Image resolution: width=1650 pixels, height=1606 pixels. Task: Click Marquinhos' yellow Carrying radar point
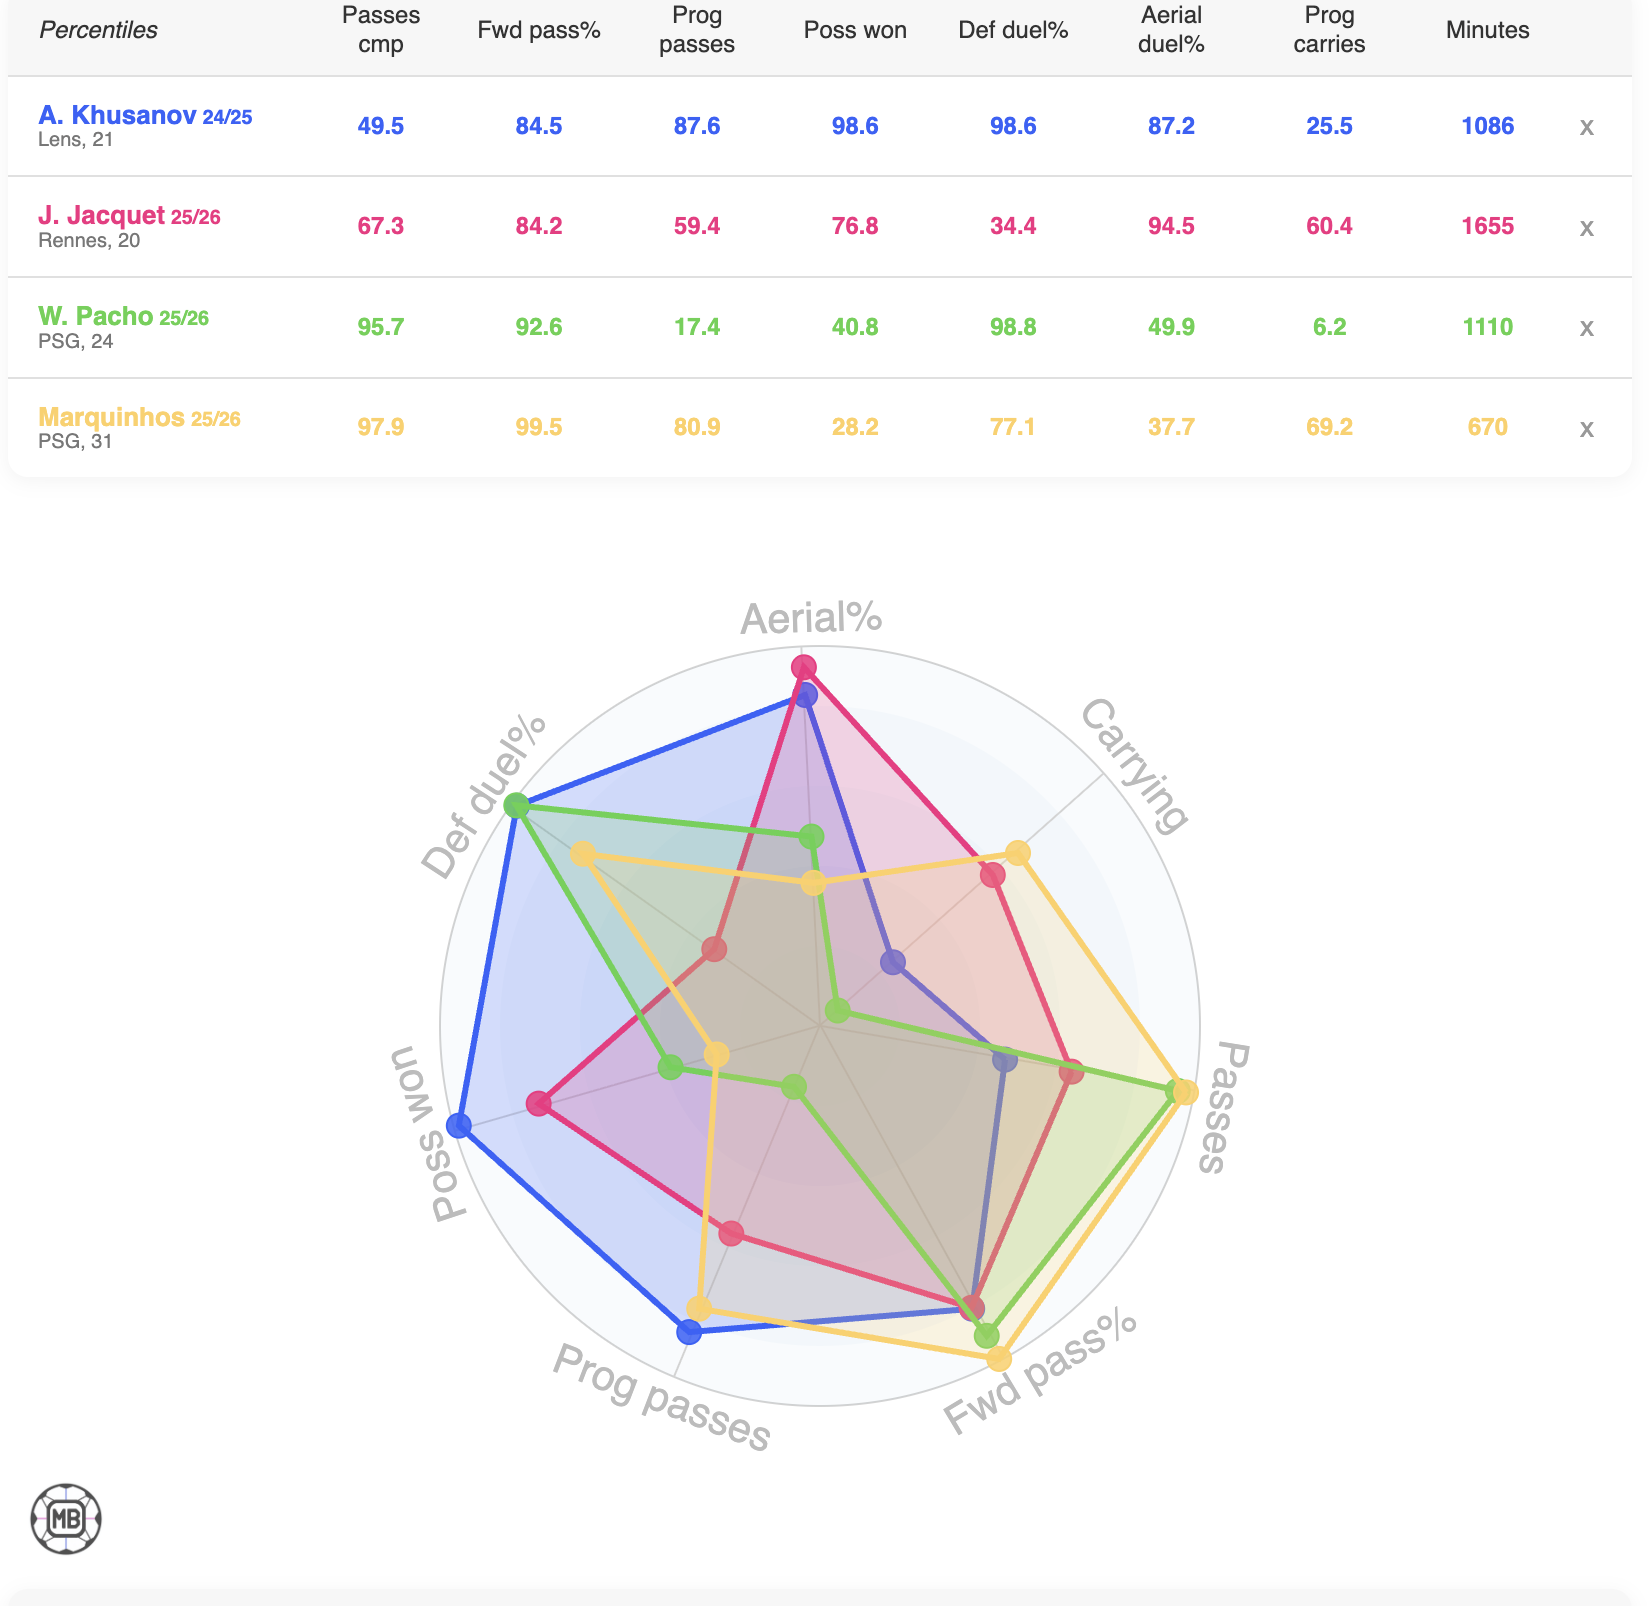tap(1017, 853)
